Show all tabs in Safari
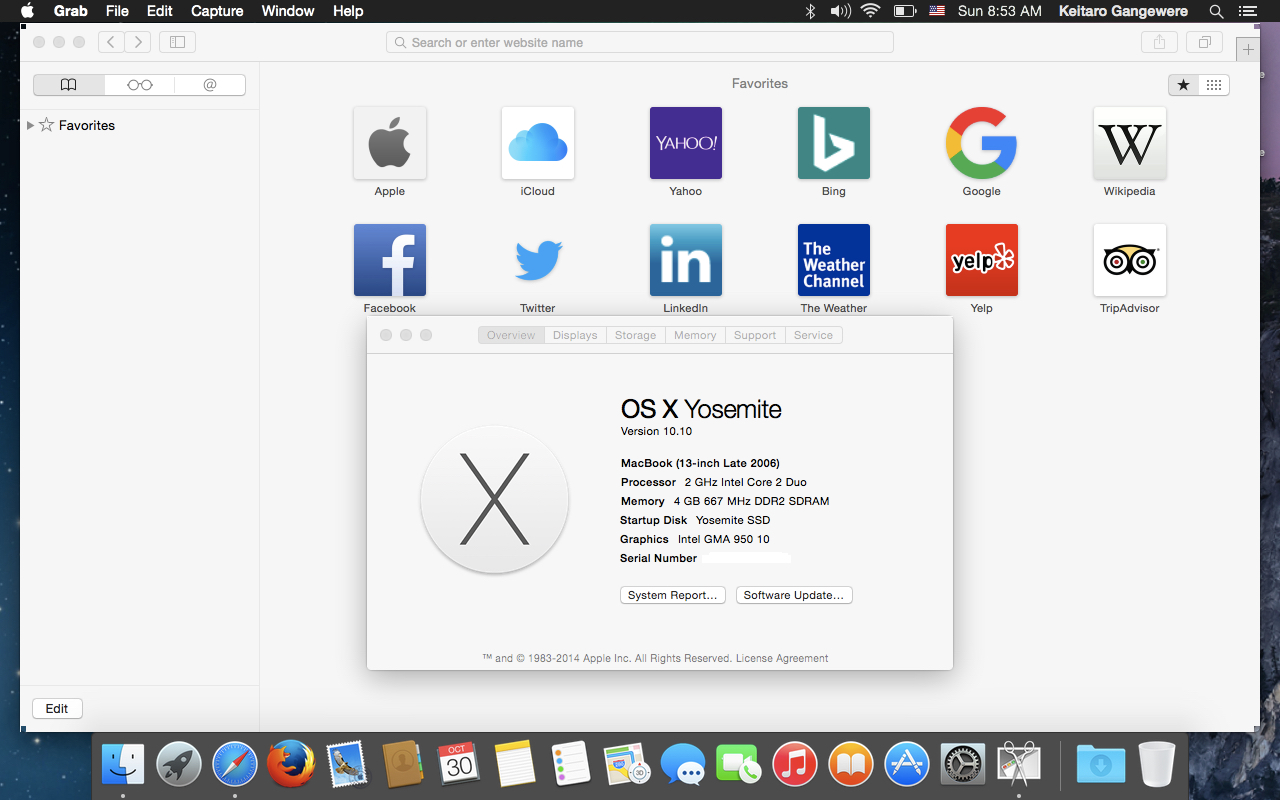 point(1205,42)
